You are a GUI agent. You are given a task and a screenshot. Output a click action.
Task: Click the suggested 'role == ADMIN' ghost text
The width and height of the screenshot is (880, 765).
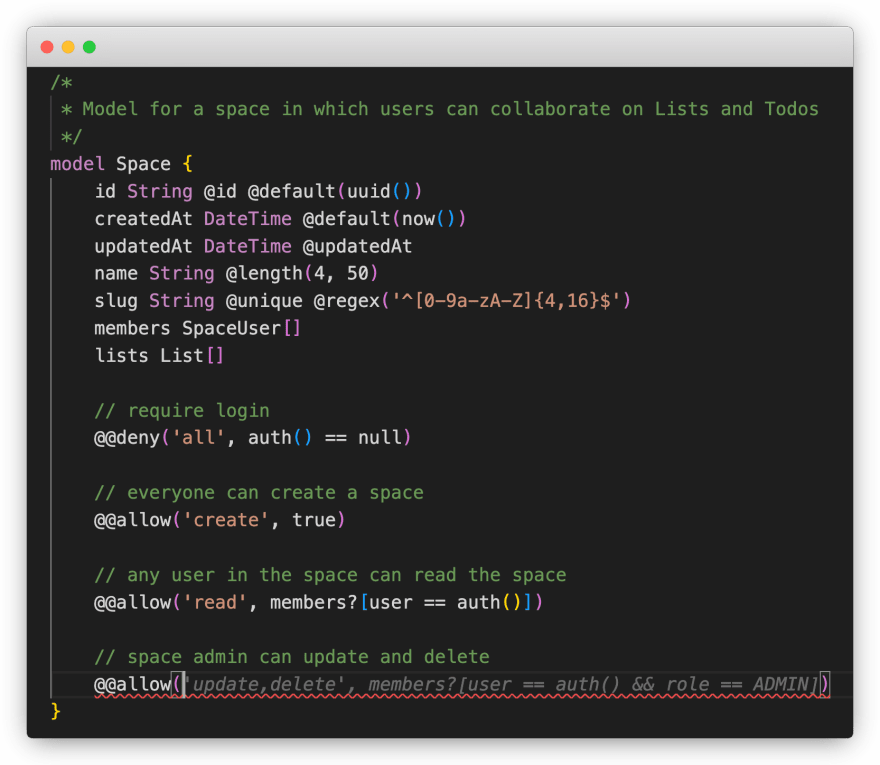737,685
